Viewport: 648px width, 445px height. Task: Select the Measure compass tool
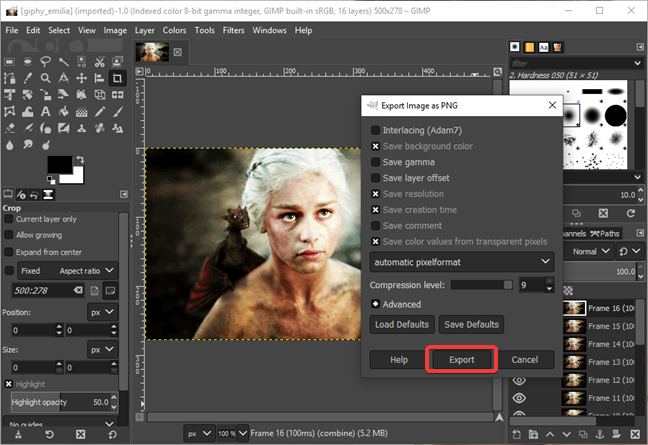64,78
